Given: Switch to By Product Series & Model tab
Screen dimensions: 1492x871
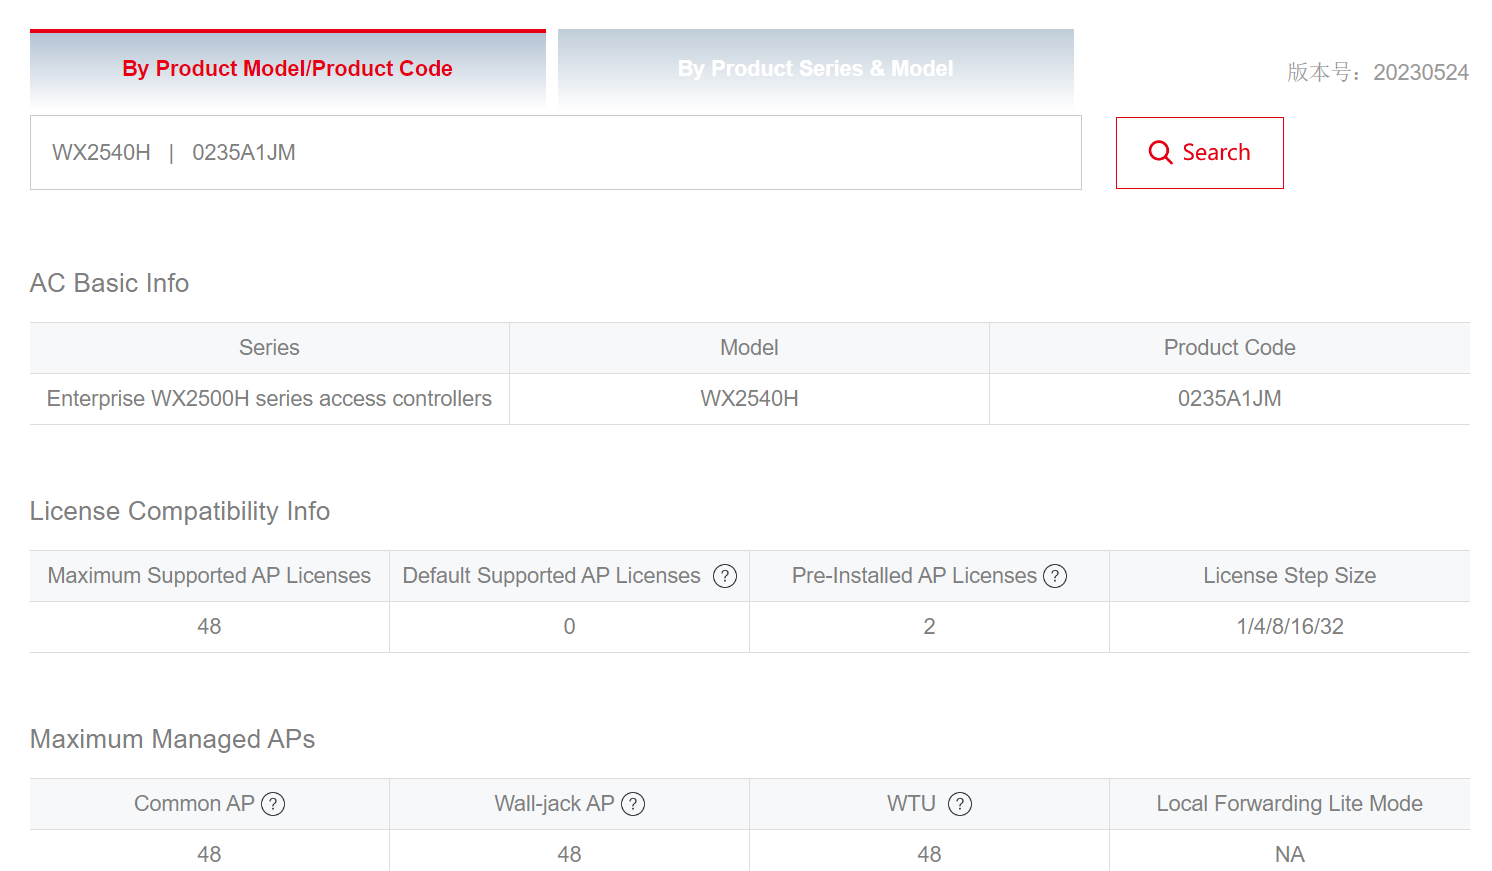Looking at the screenshot, I should [816, 68].
